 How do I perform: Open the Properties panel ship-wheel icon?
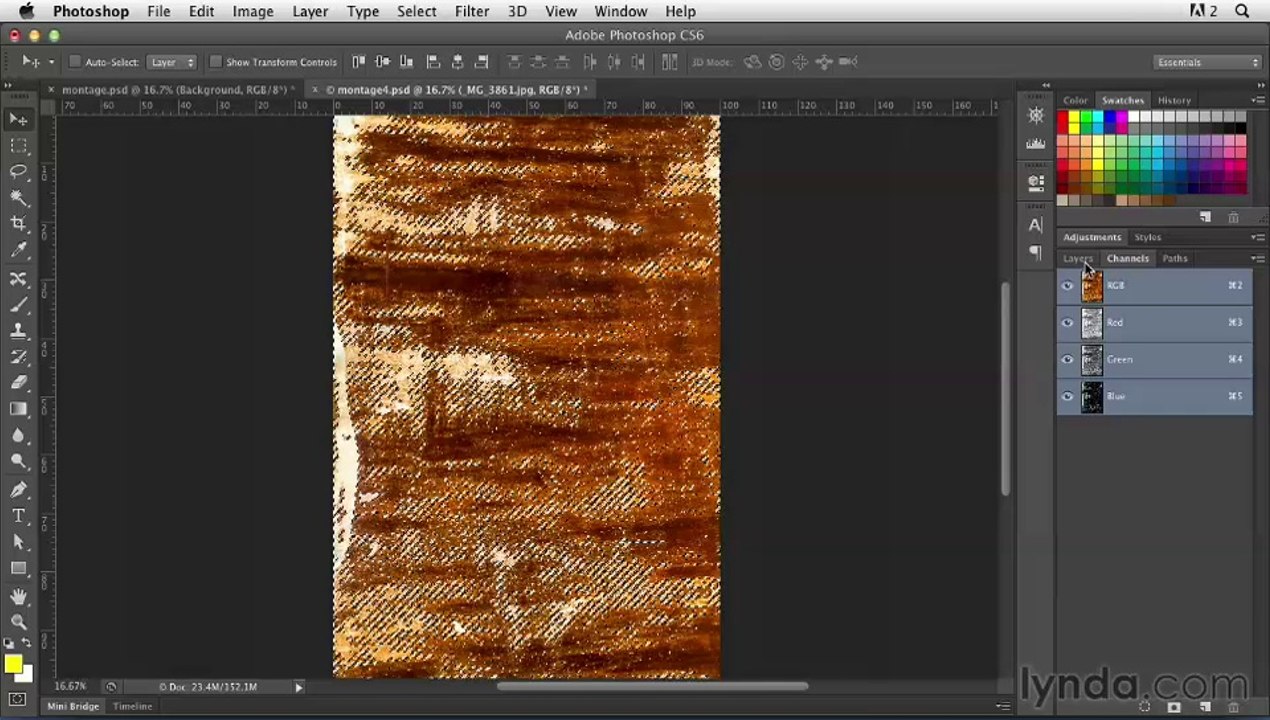(x=1036, y=116)
